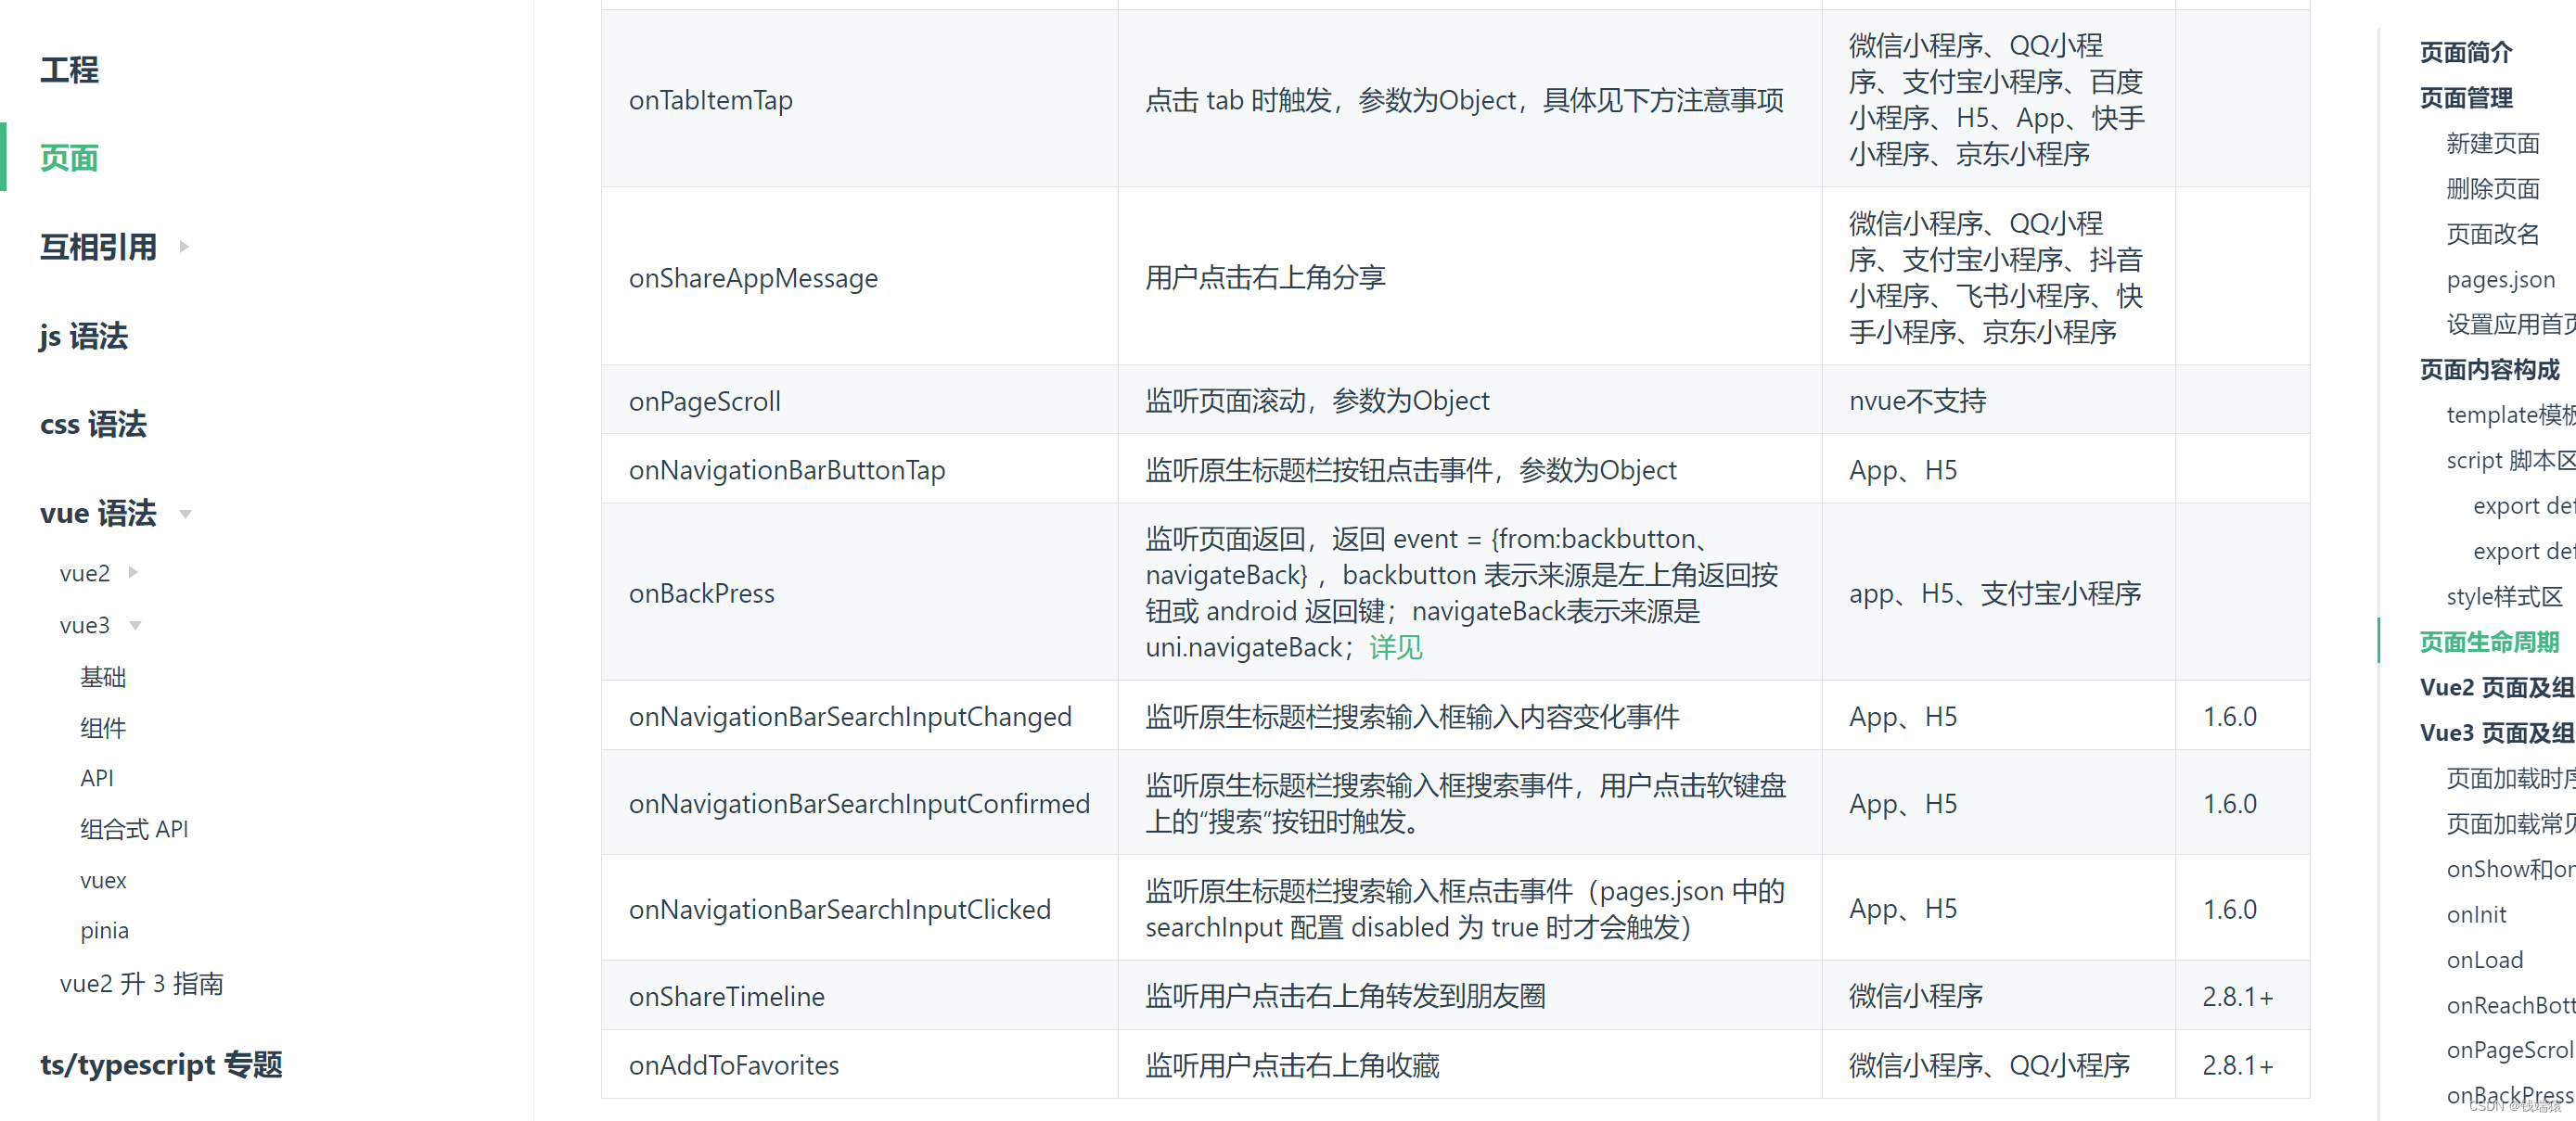
Task: Expand the vue2 submenu arrow
Action: tap(133, 573)
